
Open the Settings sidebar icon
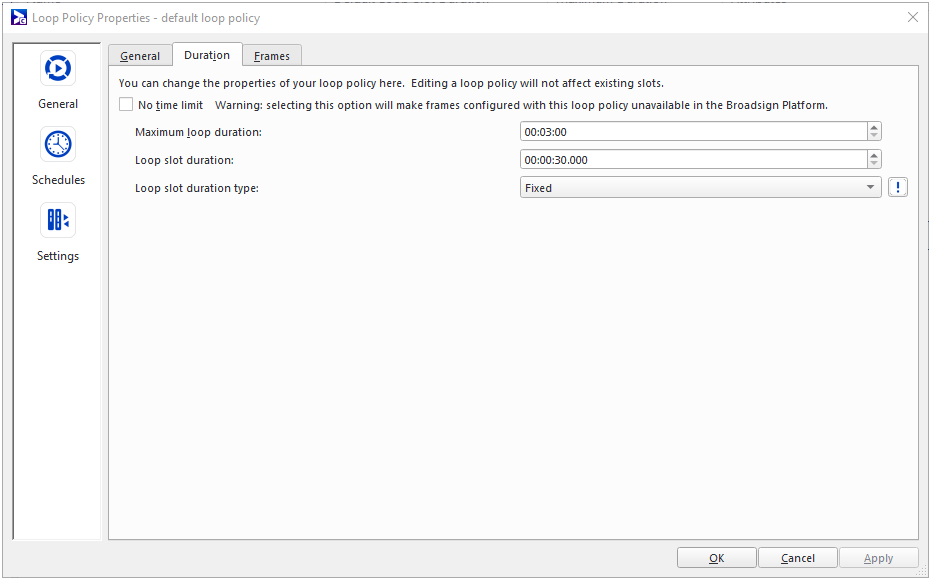coord(58,220)
